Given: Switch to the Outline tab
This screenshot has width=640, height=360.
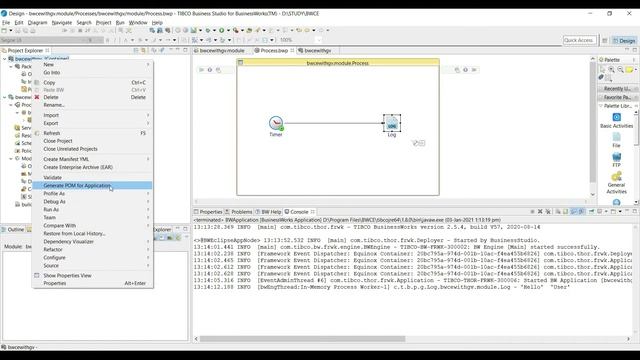Looking at the screenshot, I should coord(13,229).
